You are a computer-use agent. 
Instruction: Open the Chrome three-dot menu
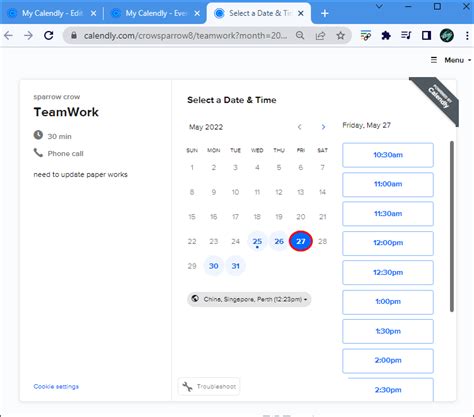(467, 35)
